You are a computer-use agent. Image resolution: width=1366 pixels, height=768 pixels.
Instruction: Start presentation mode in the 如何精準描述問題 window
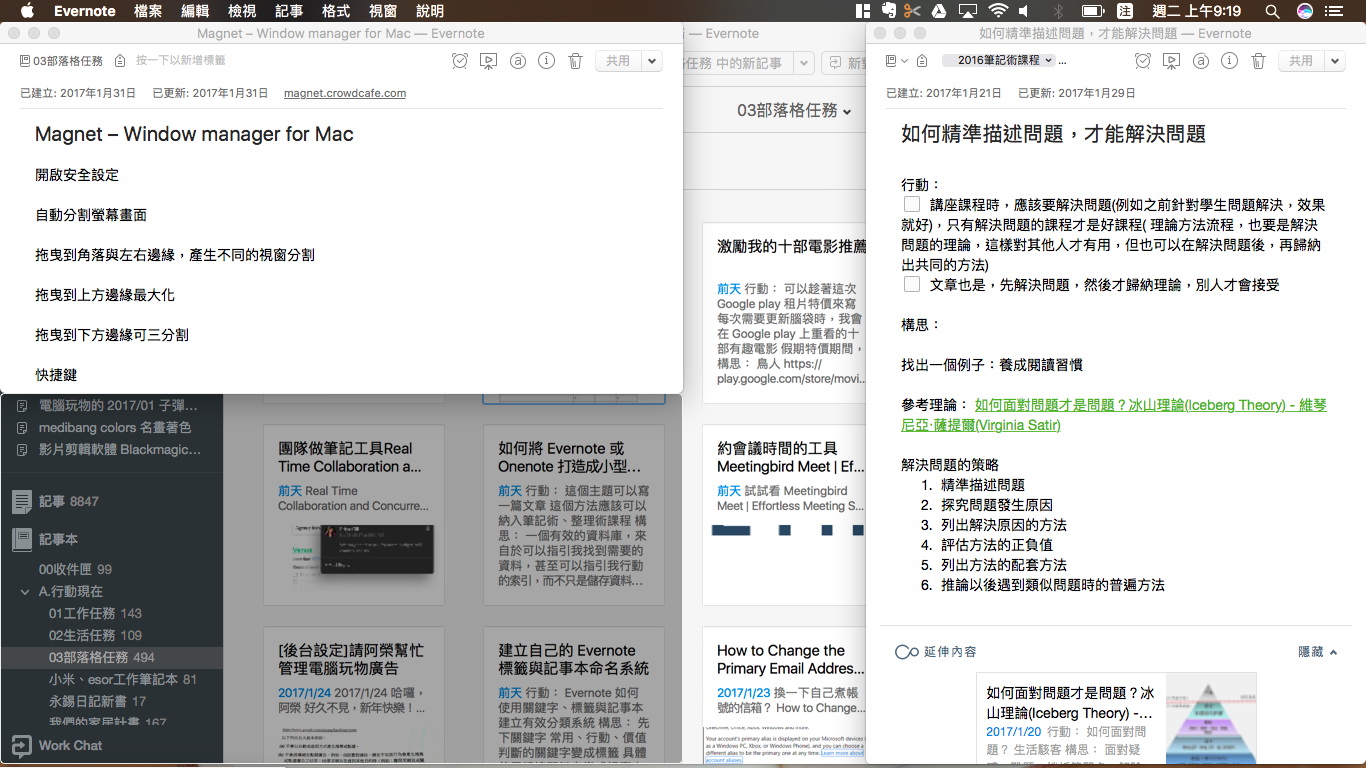click(1171, 61)
